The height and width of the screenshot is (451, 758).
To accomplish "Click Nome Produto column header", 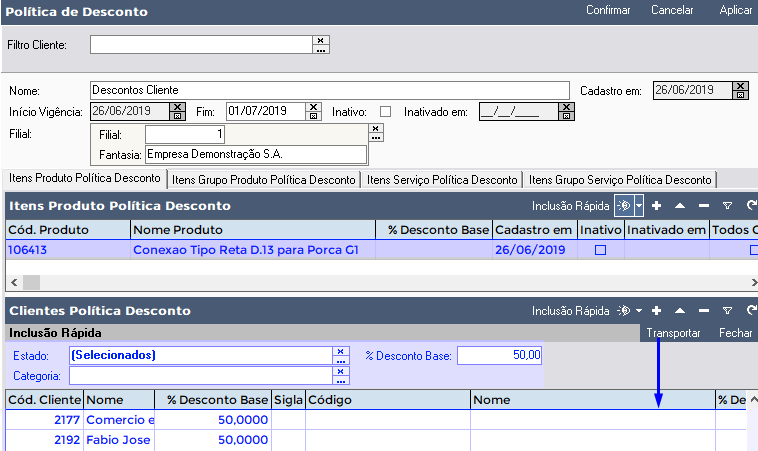I will (x=253, y=230).
